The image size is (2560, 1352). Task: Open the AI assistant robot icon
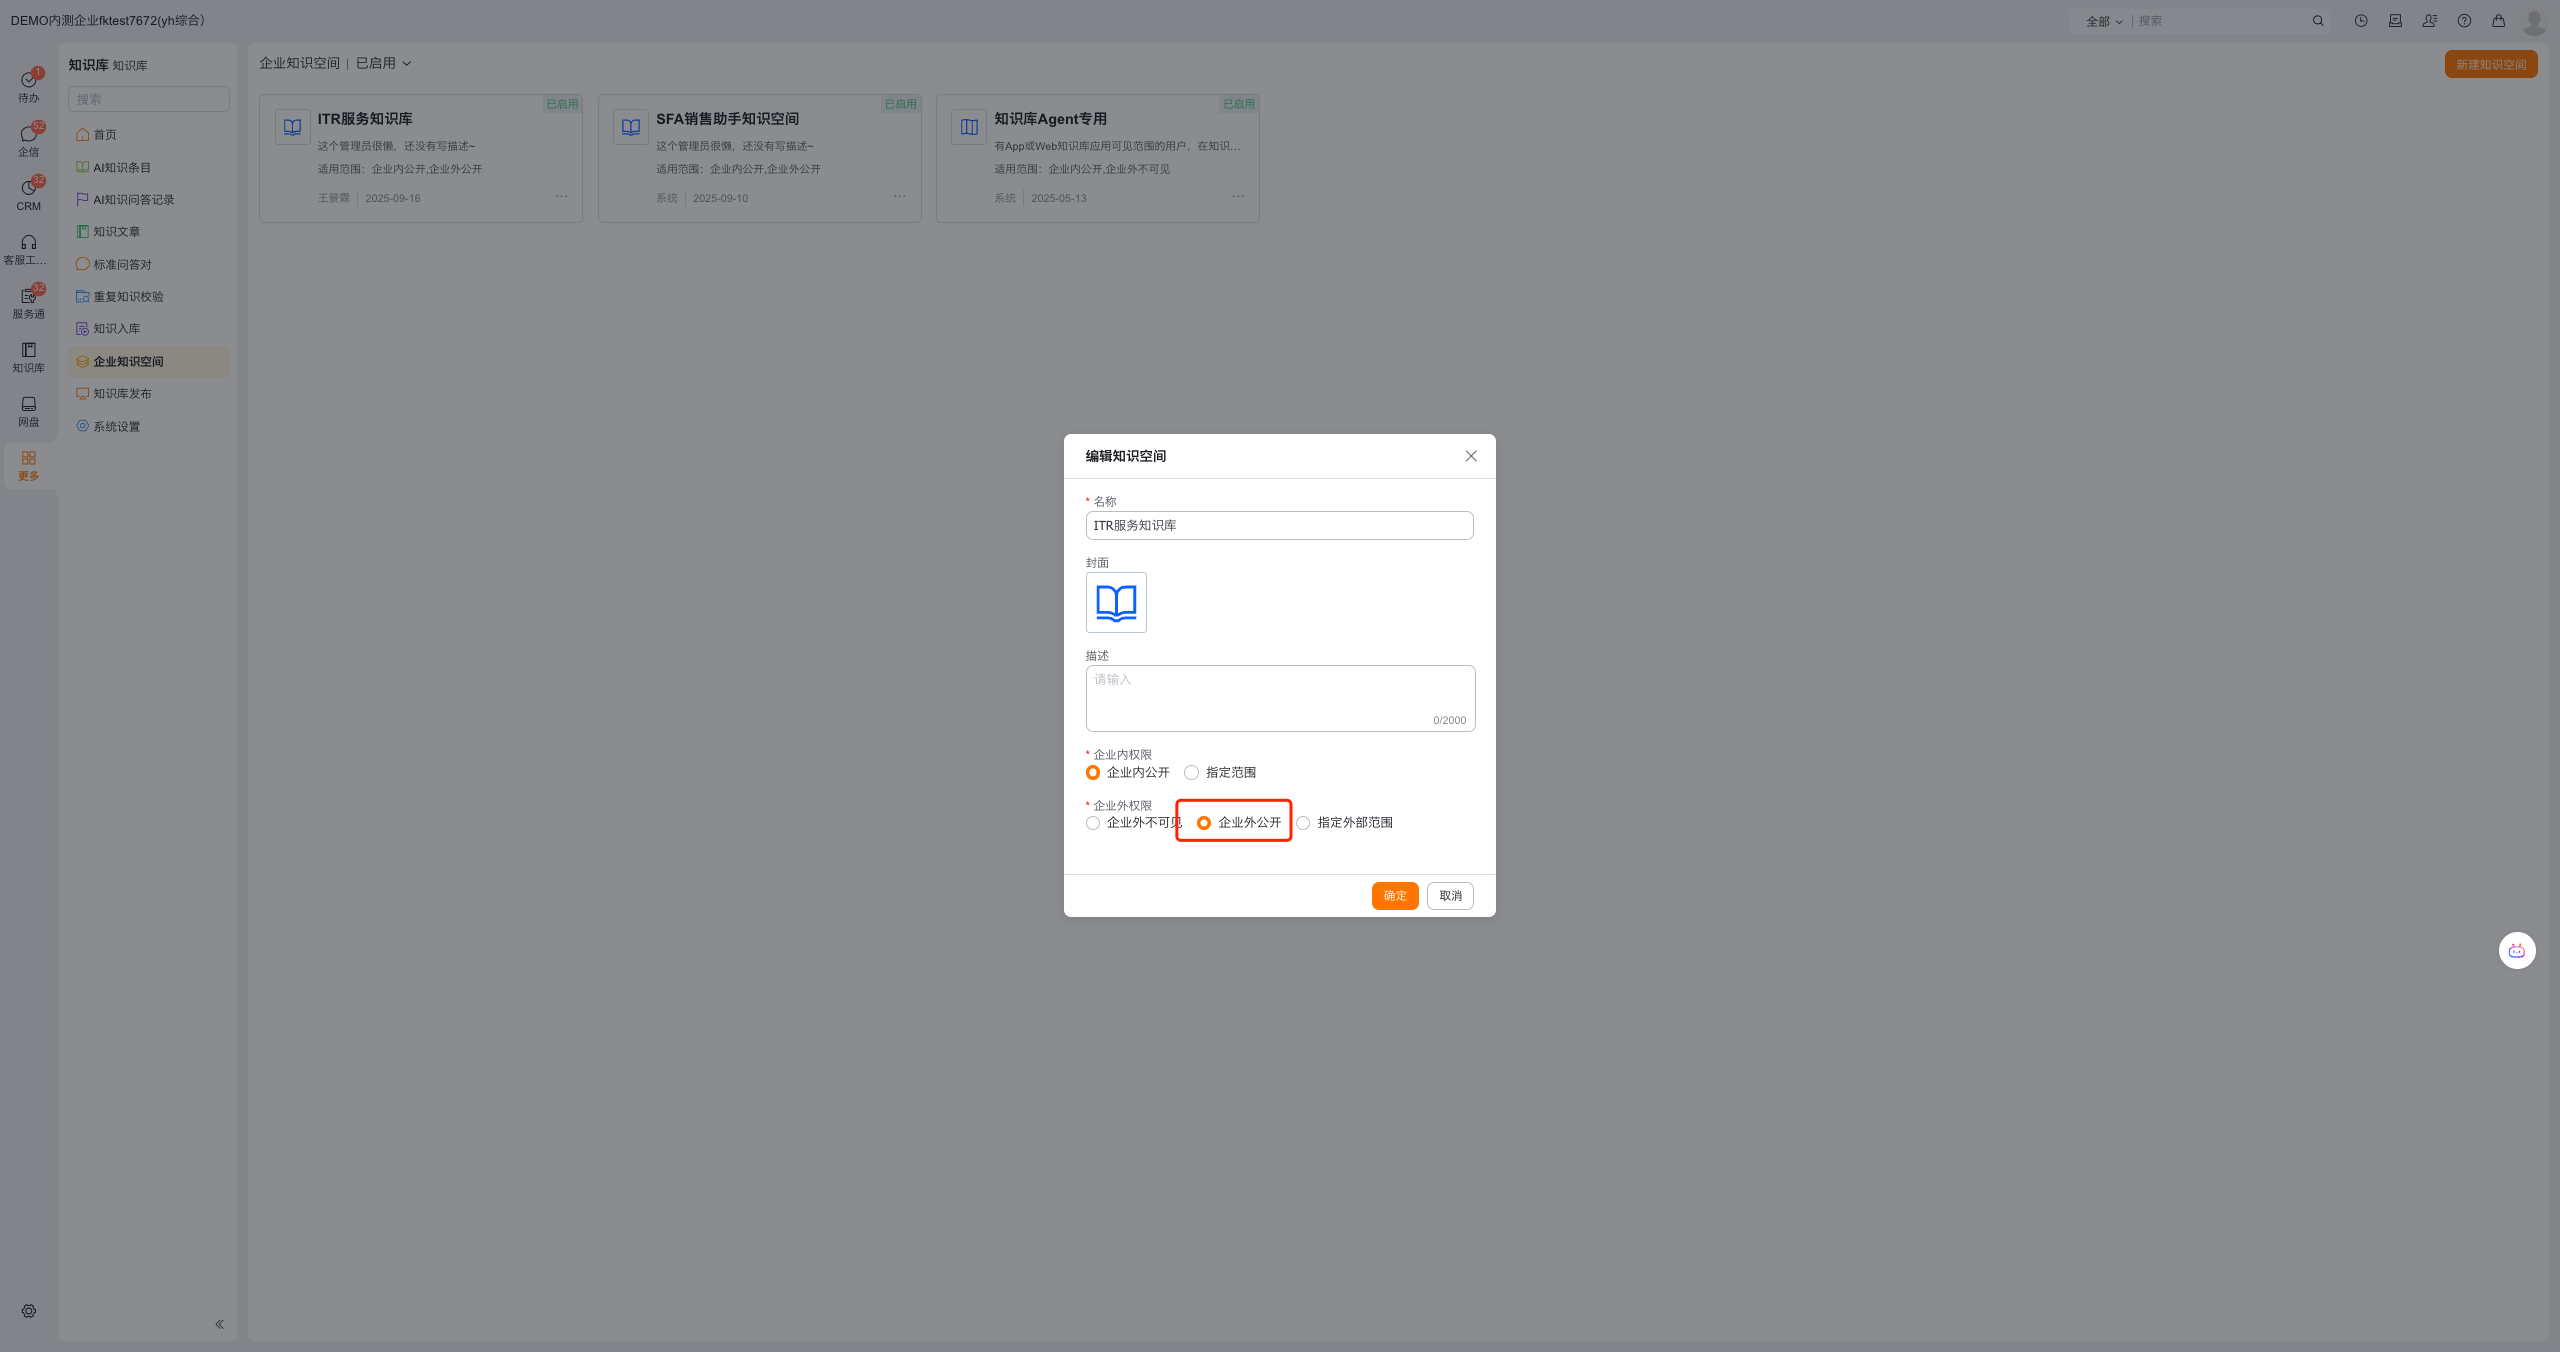2516,950
